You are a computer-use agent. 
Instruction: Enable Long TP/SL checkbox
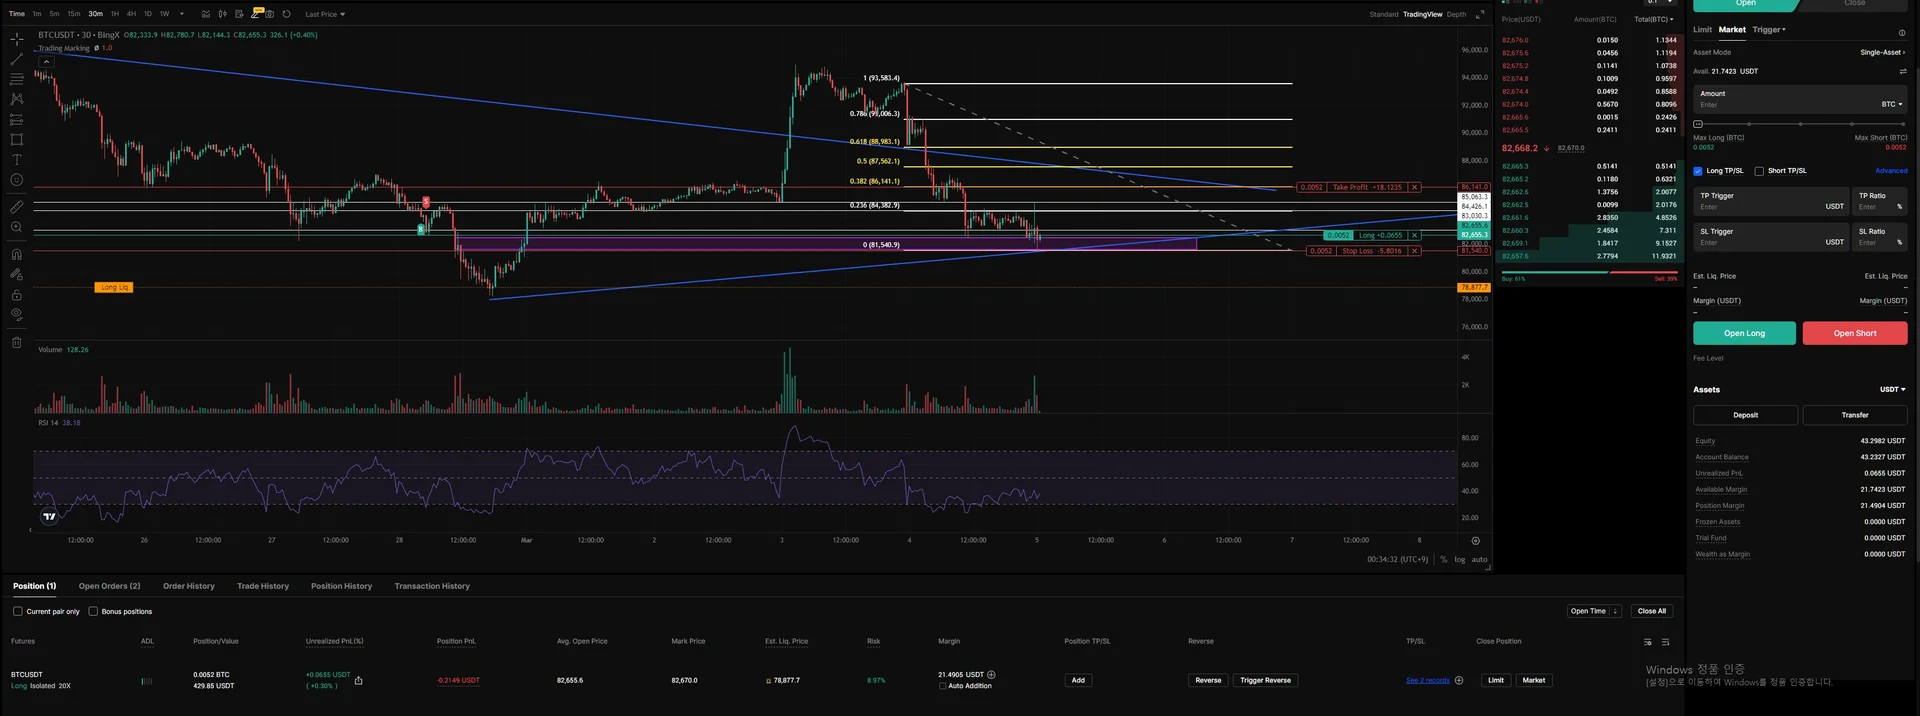(1698, 171)
